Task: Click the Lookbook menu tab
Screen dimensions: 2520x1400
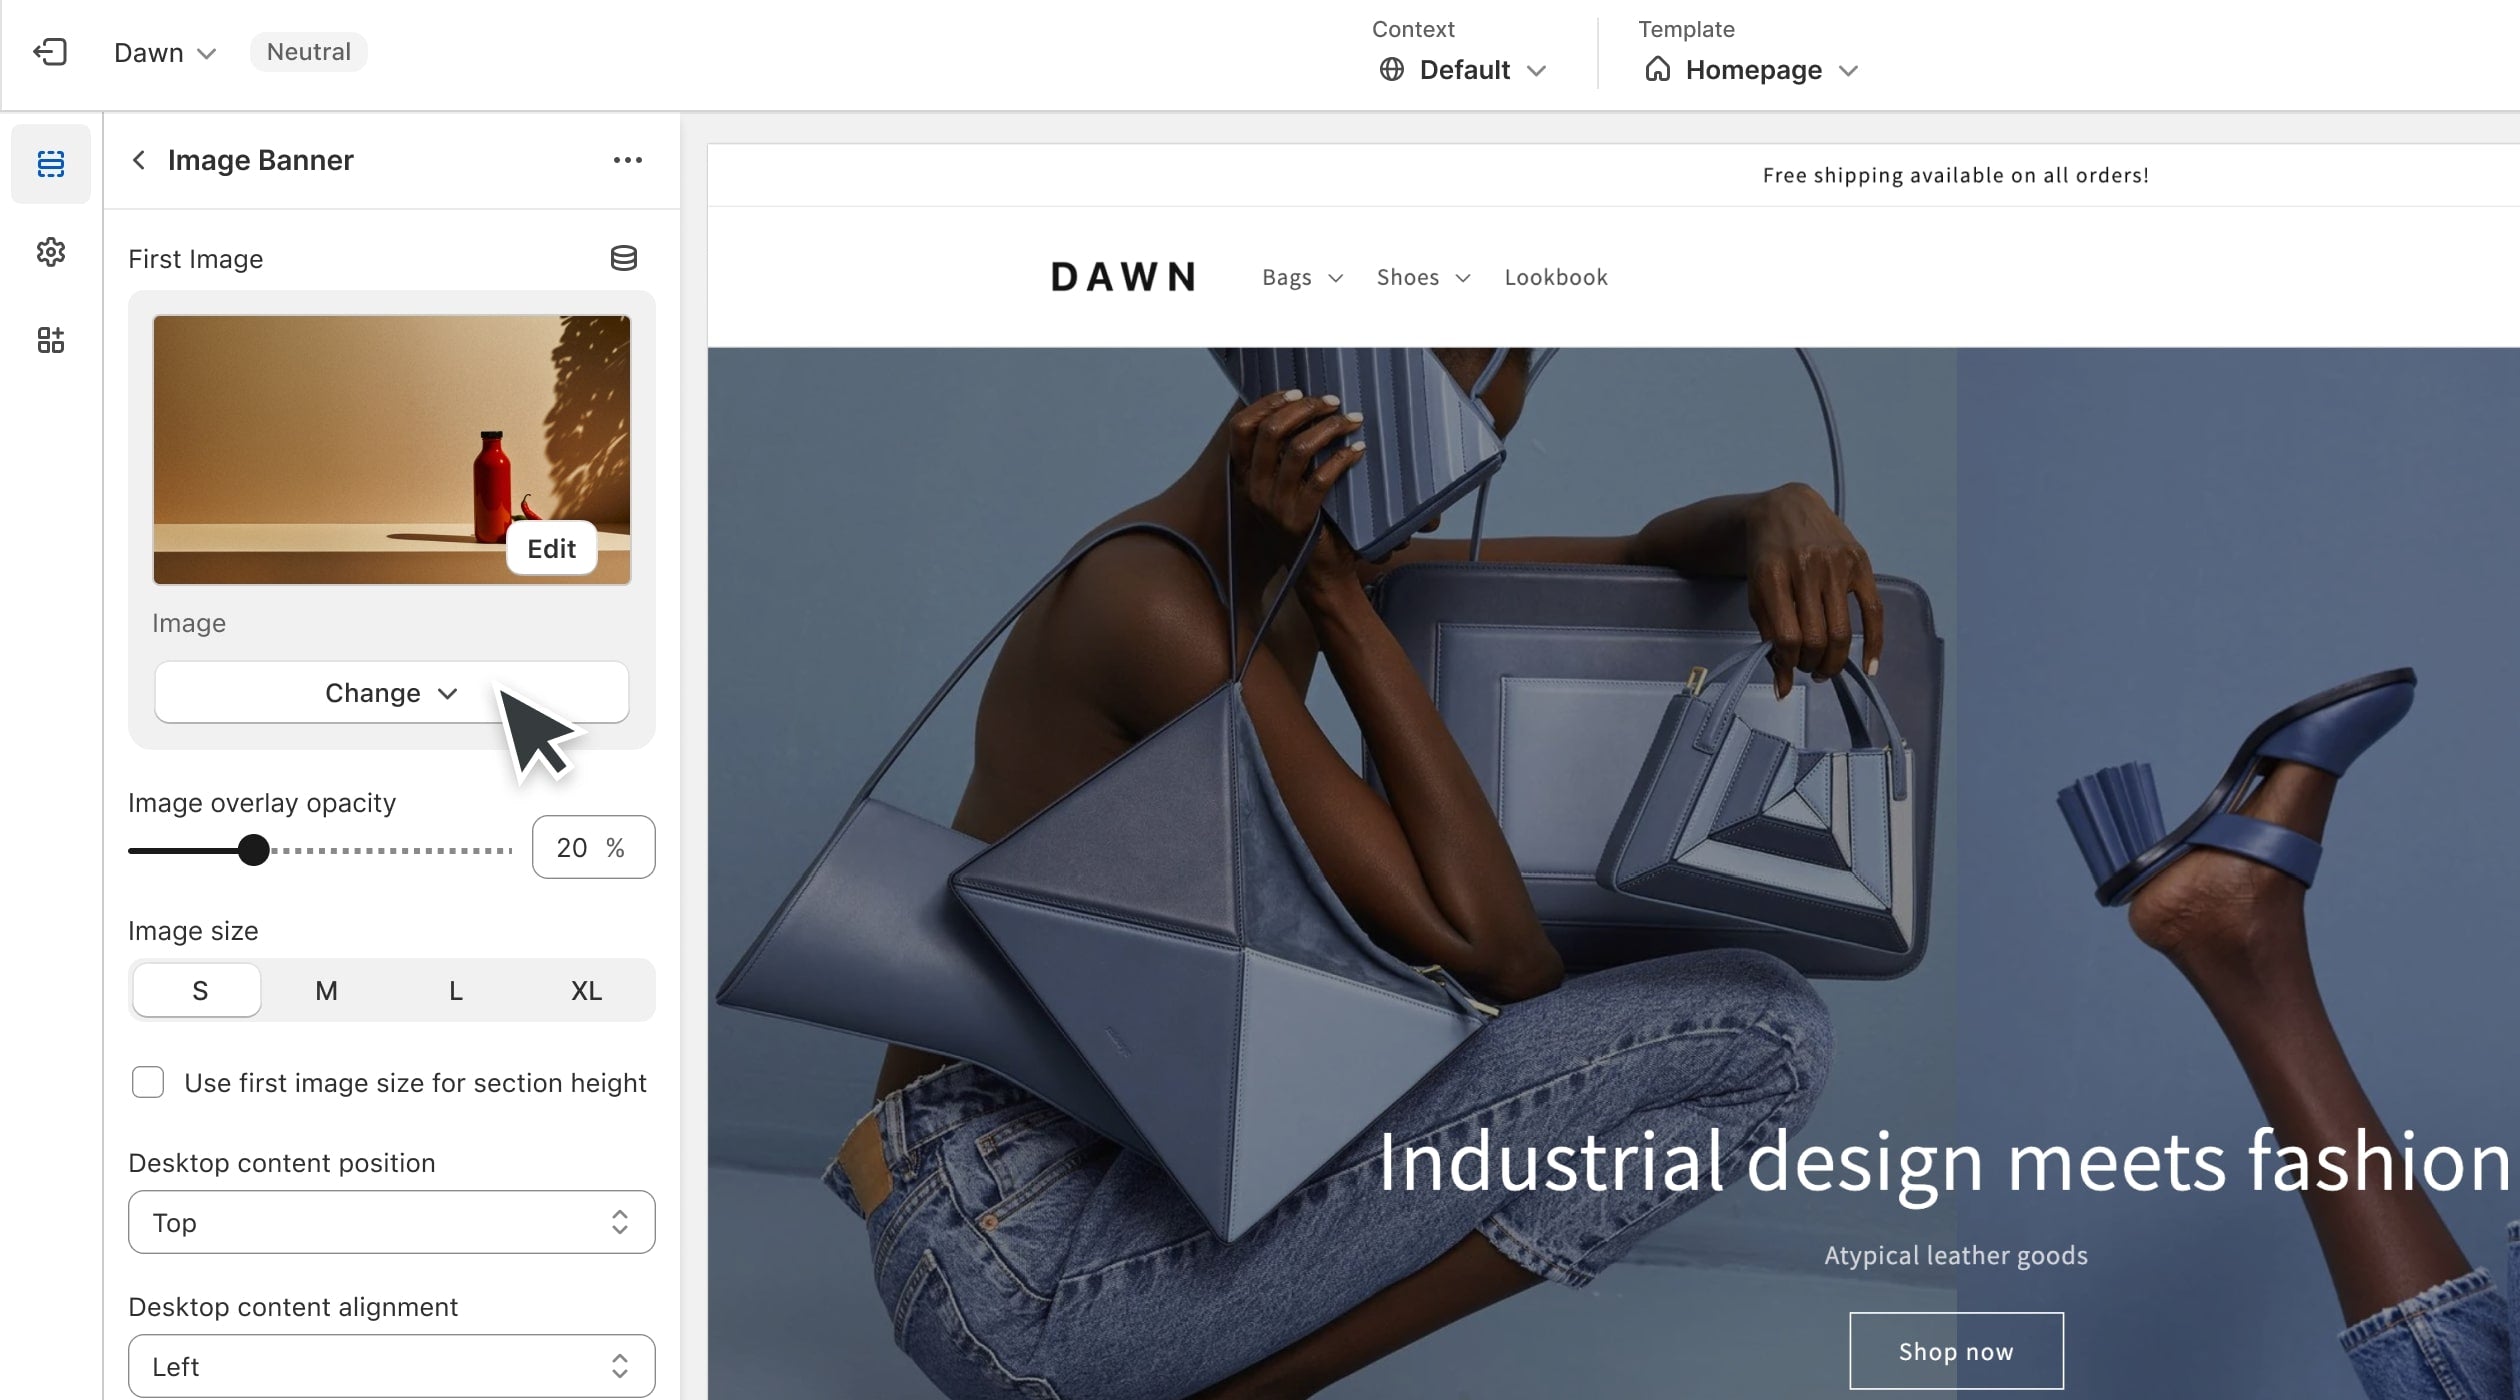Action: click(1555, 276)
